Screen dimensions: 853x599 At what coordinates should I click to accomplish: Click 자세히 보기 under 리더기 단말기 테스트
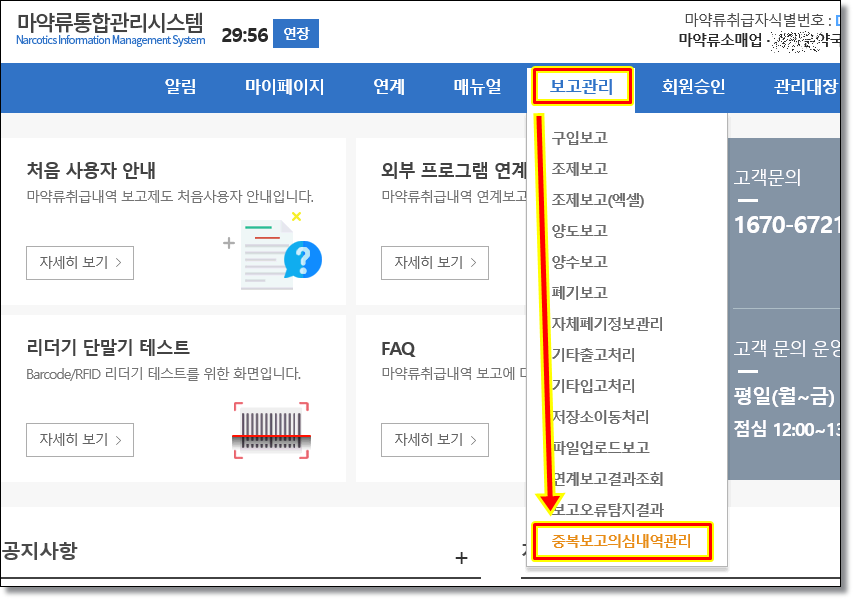80,439
